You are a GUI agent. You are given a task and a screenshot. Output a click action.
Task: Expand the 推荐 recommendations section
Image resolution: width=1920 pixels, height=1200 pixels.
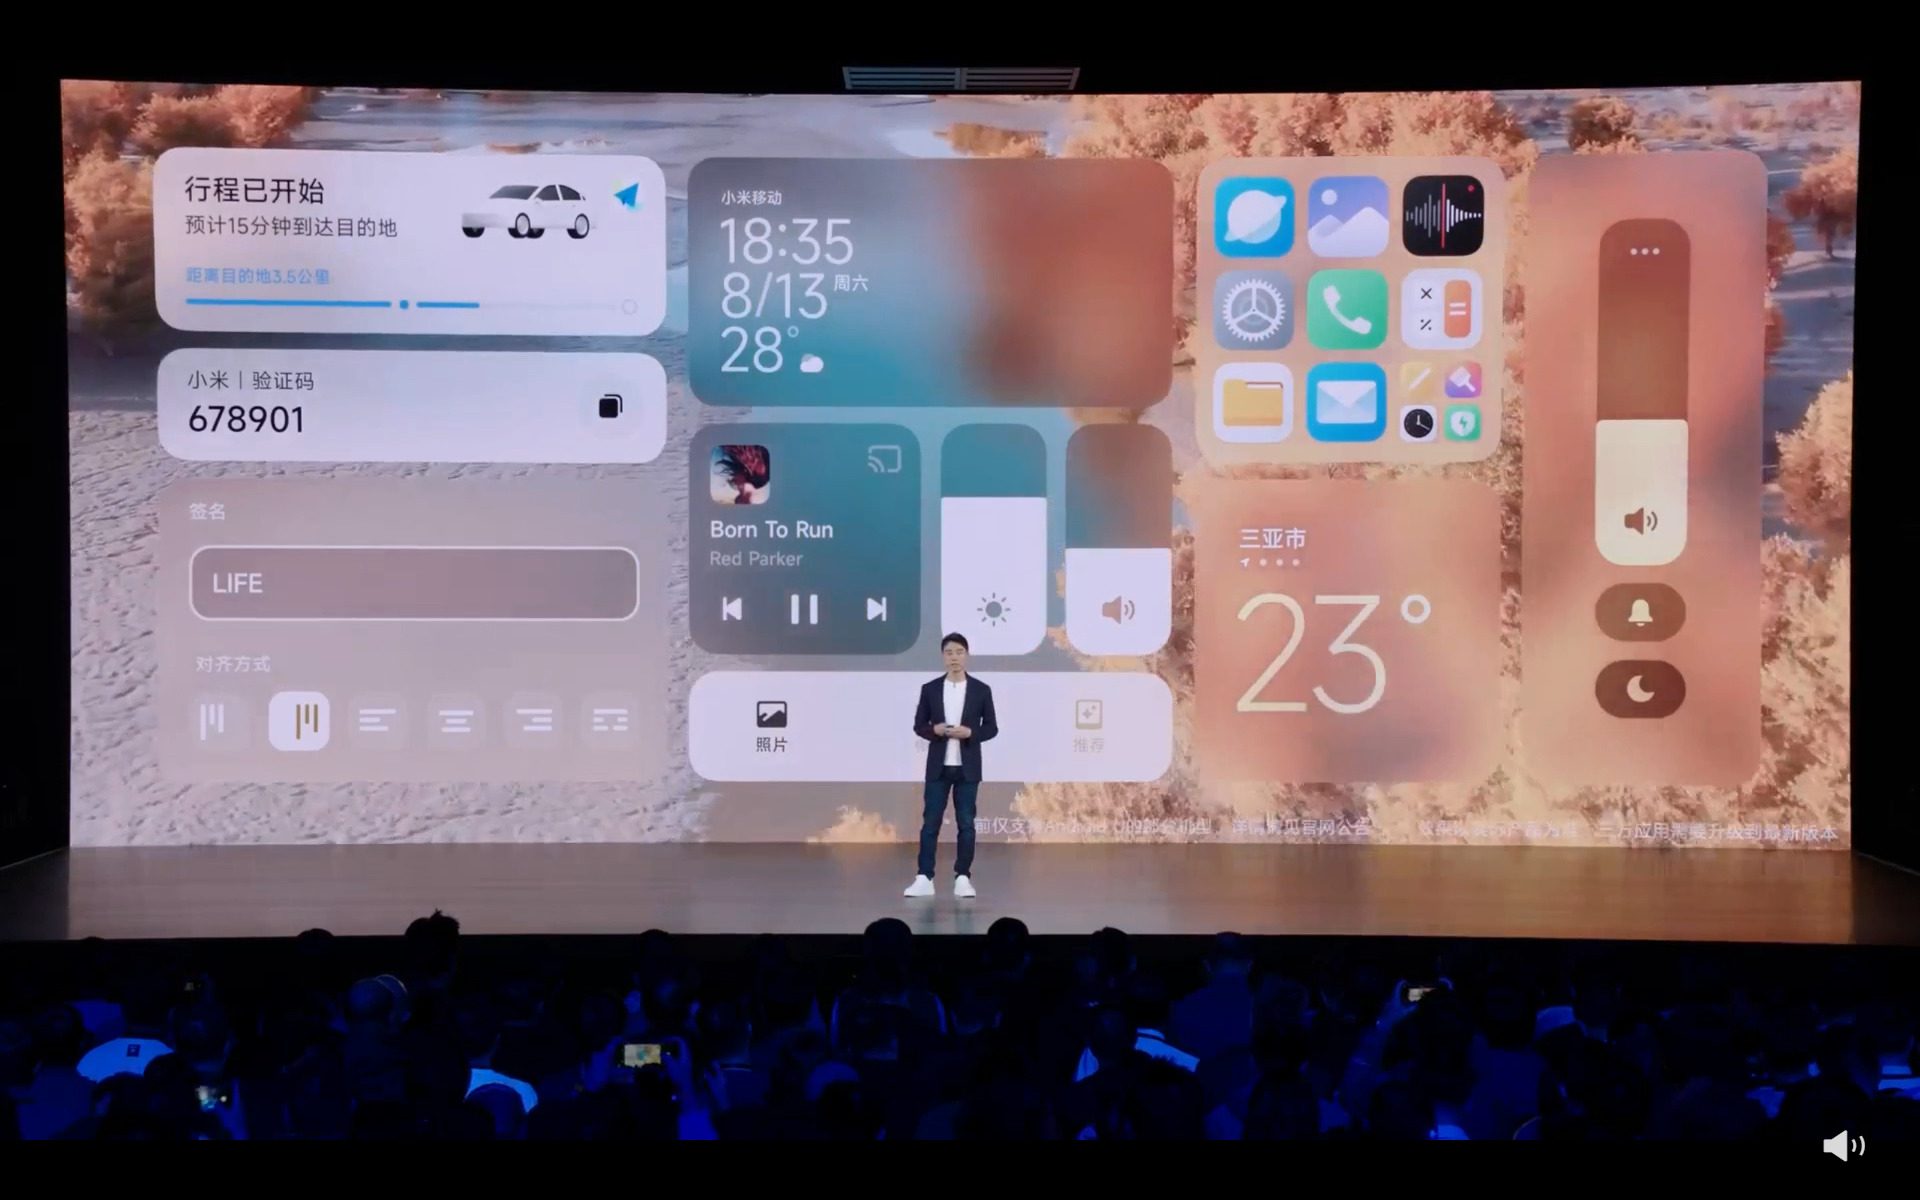(1086, 722)
